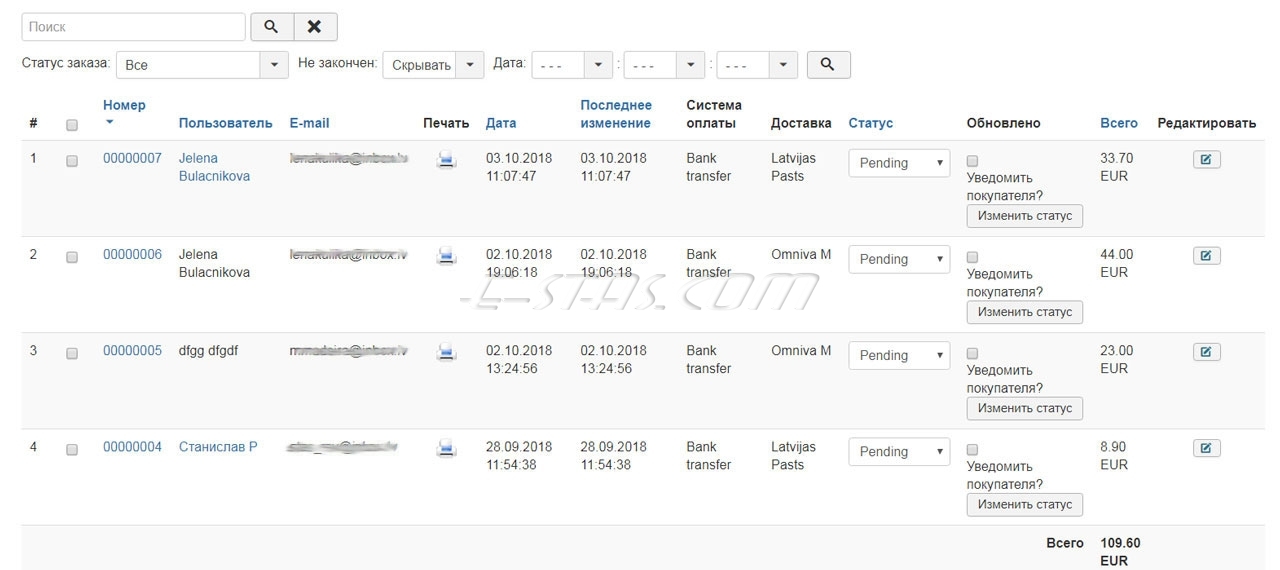Open user Станислав Р link
The height and width of the screenshot is (570, 1280).
tap(218, 447)
